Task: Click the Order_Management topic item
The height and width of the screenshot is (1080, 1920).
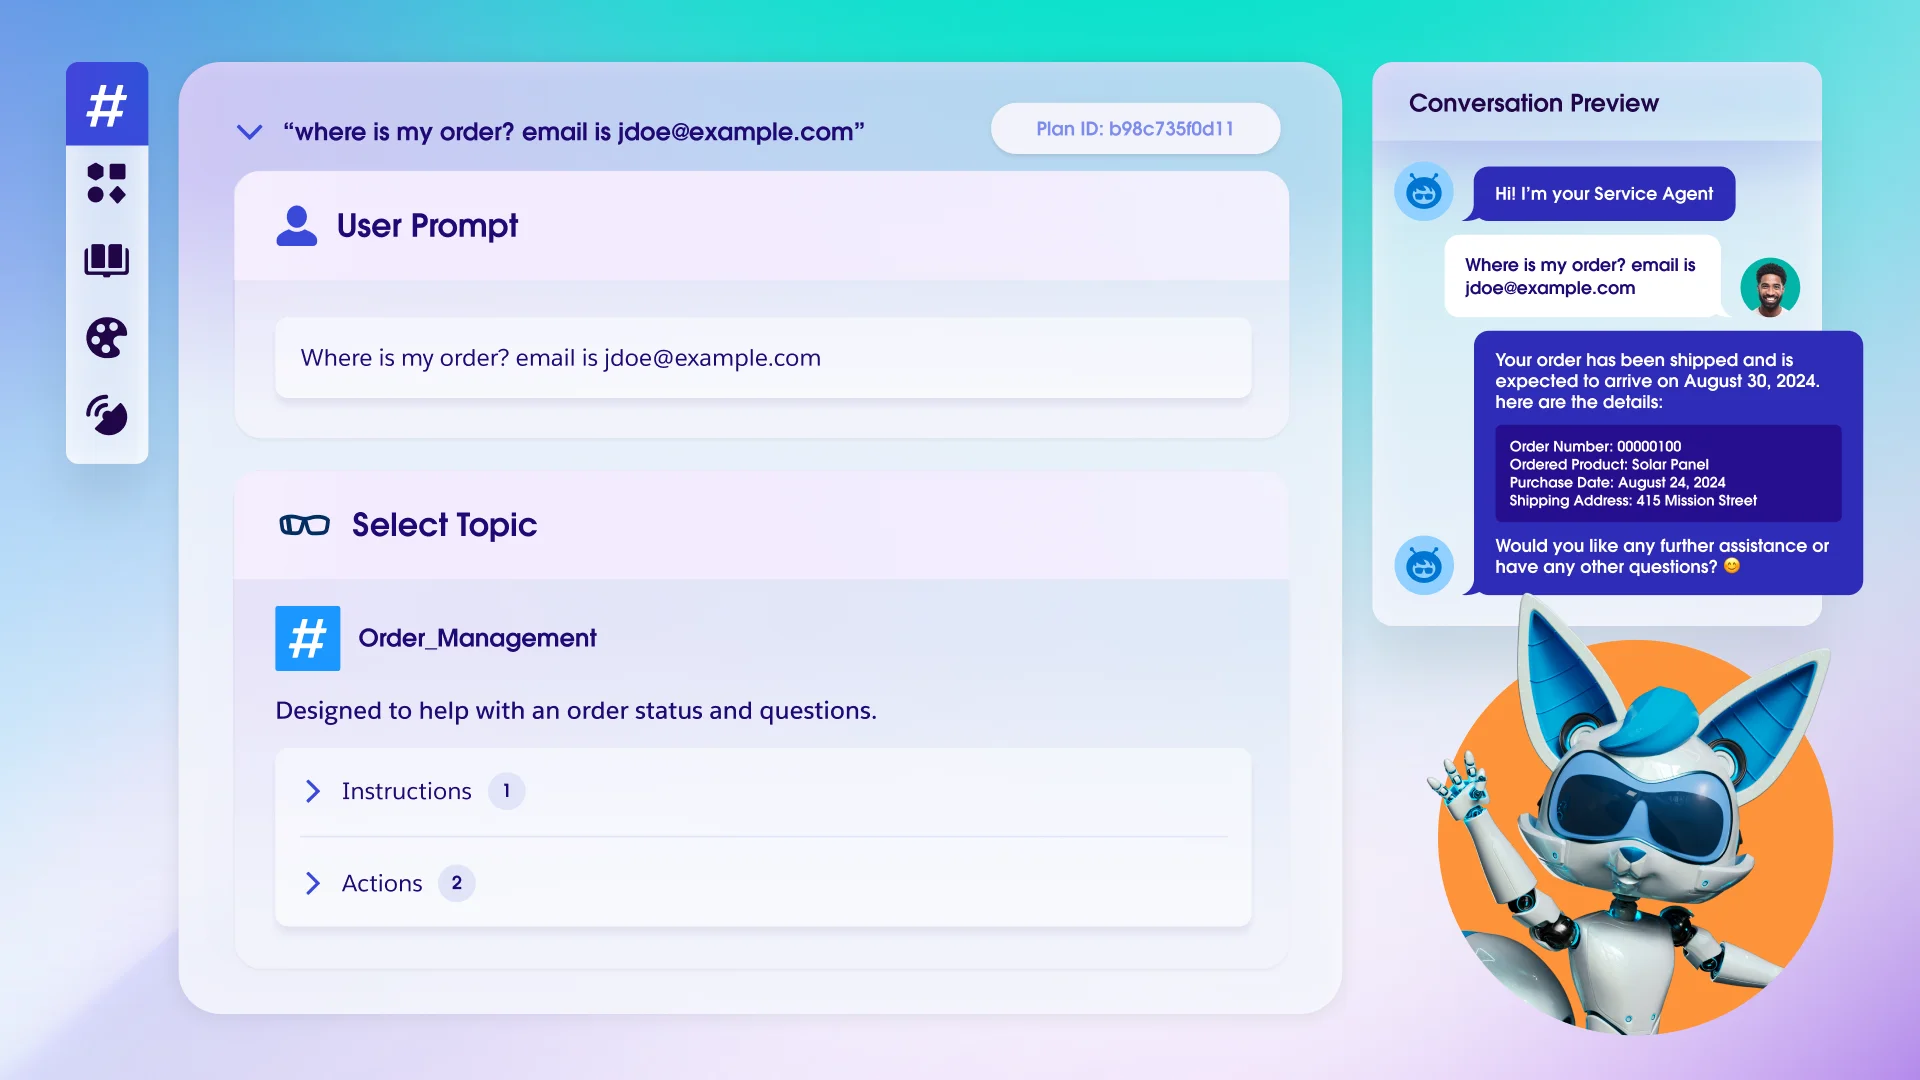Action: pos(479,637)
